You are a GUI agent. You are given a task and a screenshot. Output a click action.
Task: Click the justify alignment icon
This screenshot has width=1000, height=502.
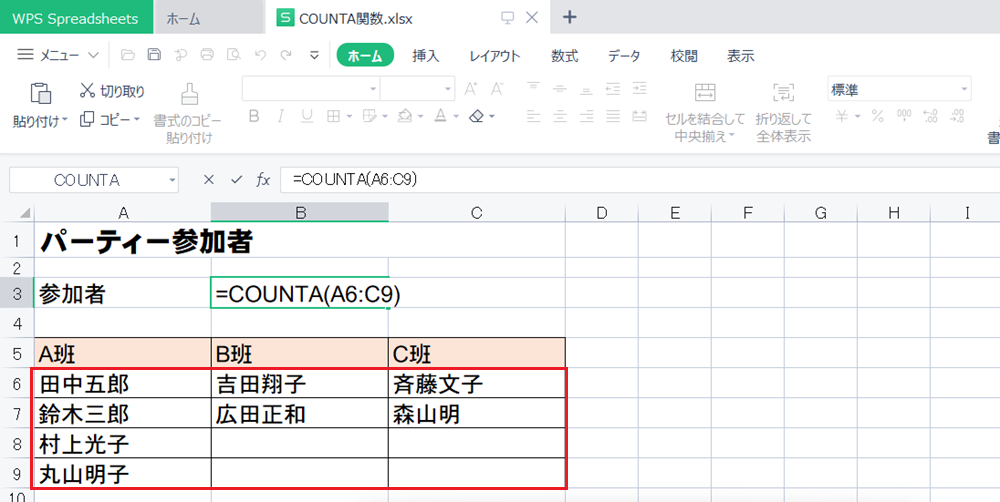coord(613,116)
